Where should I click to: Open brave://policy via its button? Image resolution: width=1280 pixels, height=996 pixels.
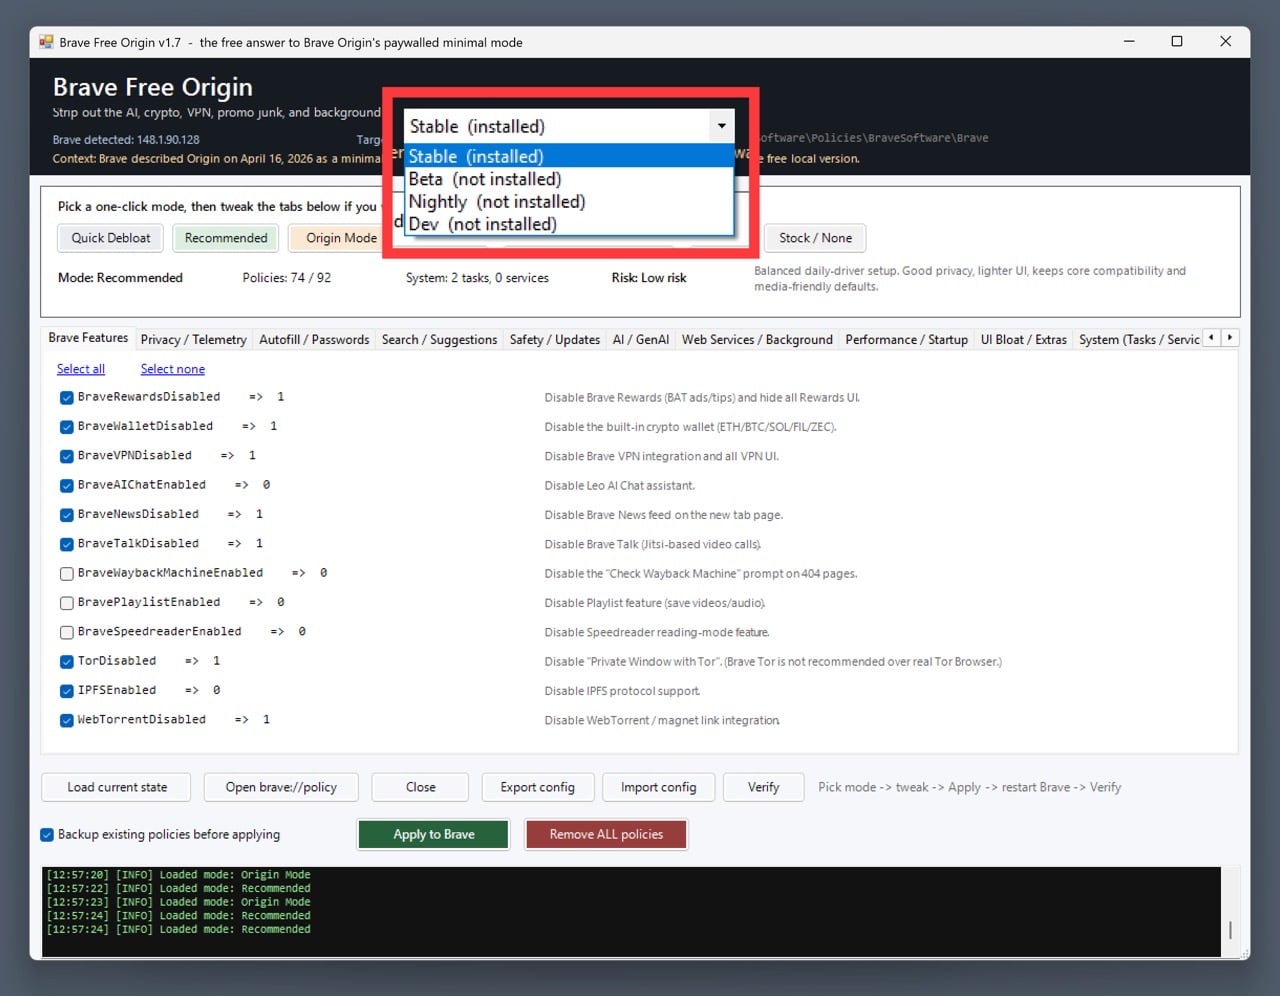tap(281, 788)
